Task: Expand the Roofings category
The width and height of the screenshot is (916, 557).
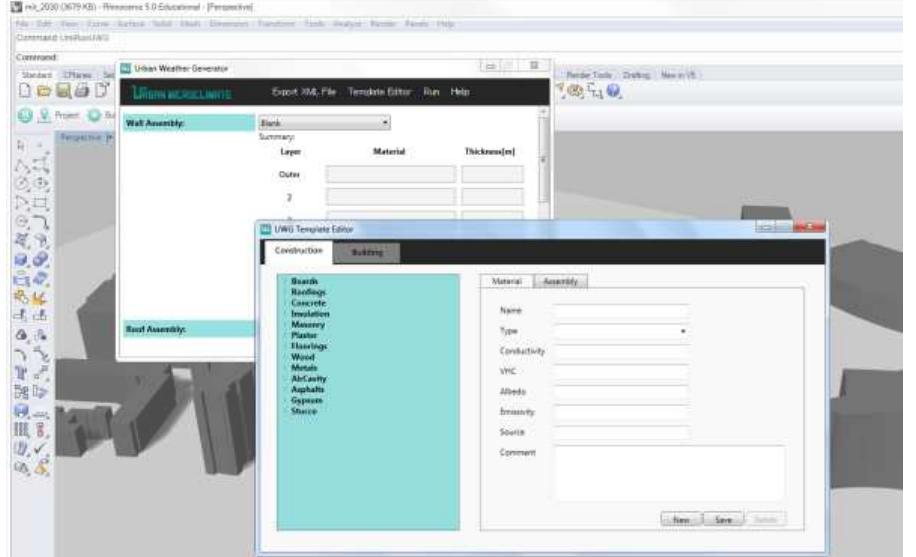Action: [x=308, y=292]
